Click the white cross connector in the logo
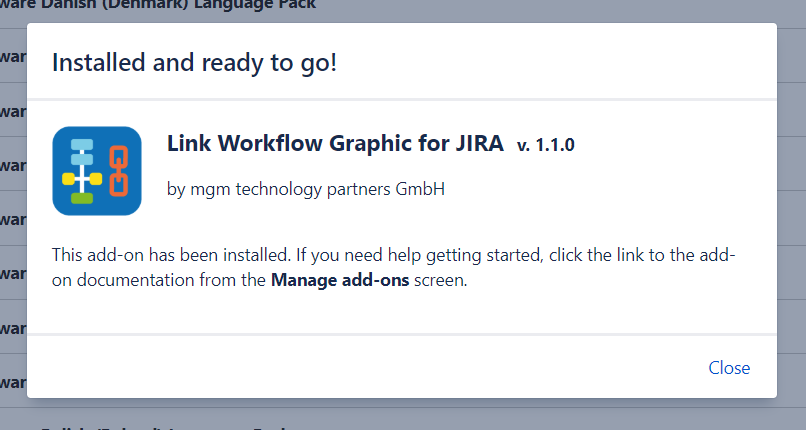Image resolution: width=806 pixels, height=430 pixels. (82, 179)
